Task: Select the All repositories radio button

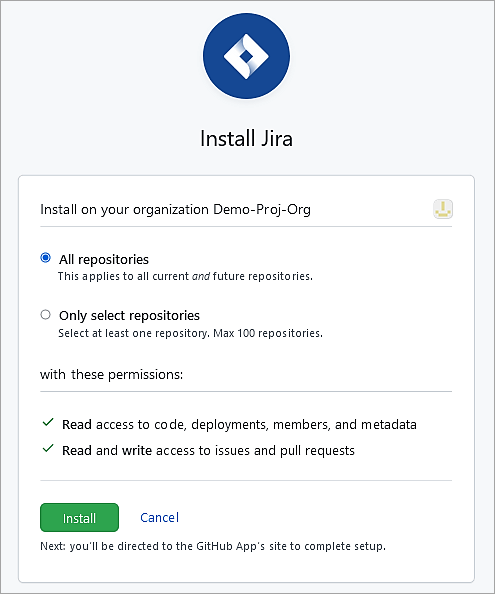Action: click(x=45, y=258)
